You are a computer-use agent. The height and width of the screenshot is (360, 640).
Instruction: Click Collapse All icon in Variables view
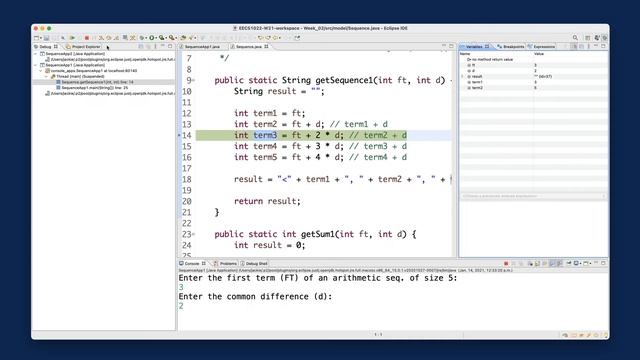581,47
